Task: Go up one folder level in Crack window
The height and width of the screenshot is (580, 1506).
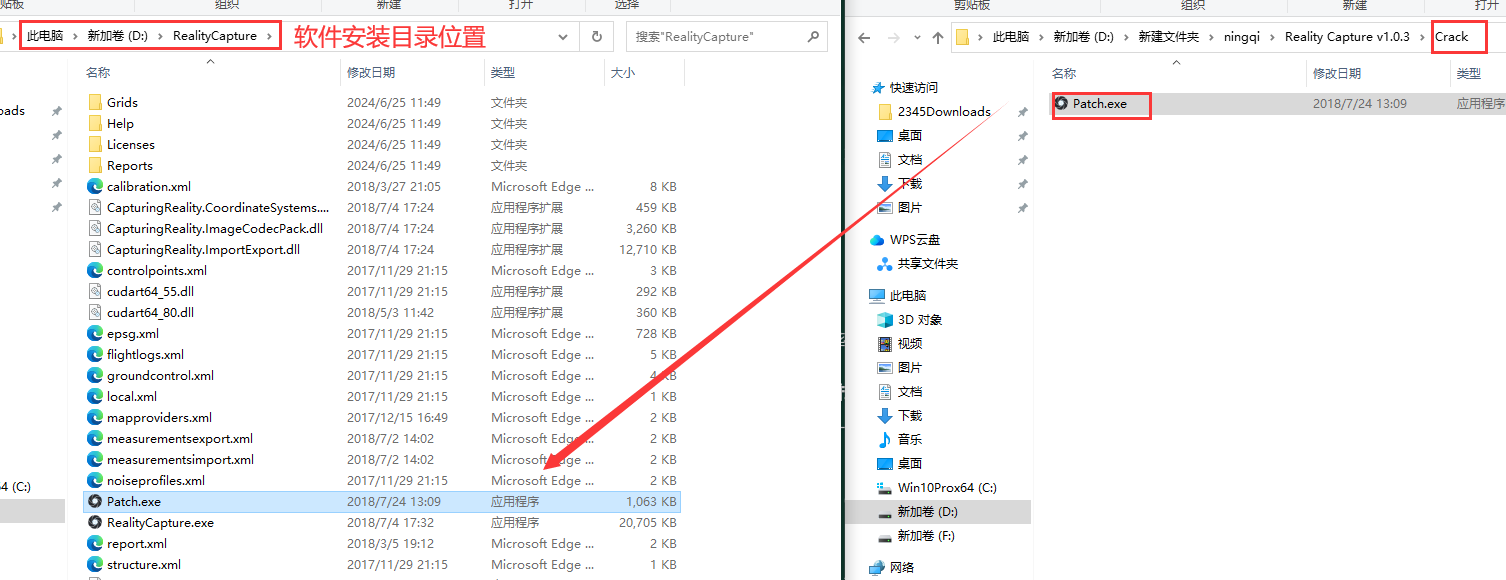Action: (937, 37)
